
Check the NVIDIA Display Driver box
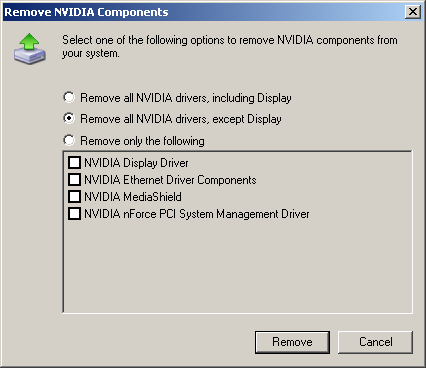point(74,163)
